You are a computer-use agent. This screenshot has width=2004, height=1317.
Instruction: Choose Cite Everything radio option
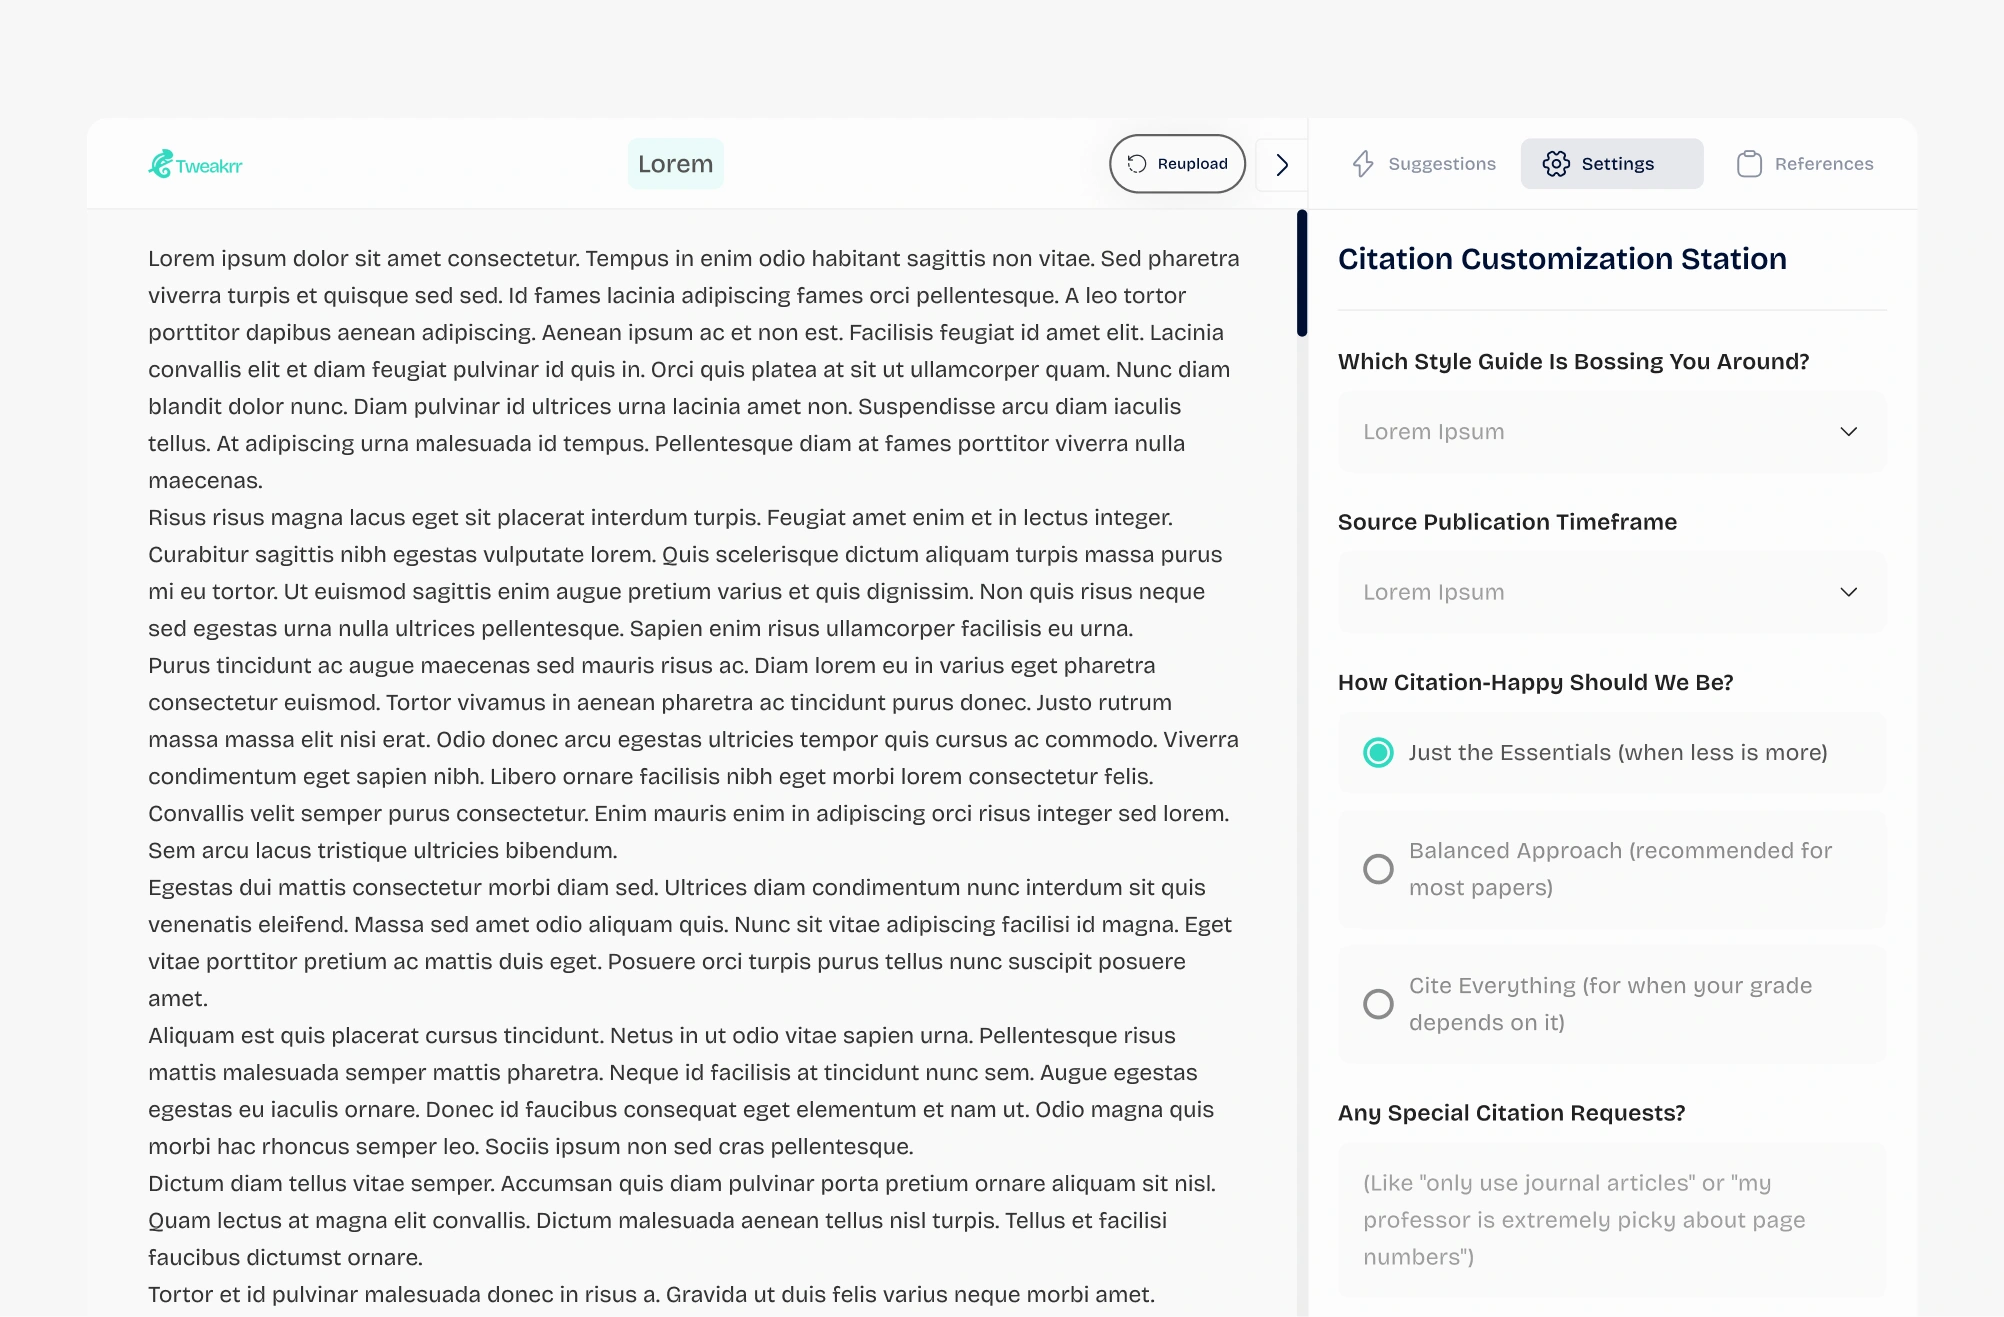(1378, 1004)
